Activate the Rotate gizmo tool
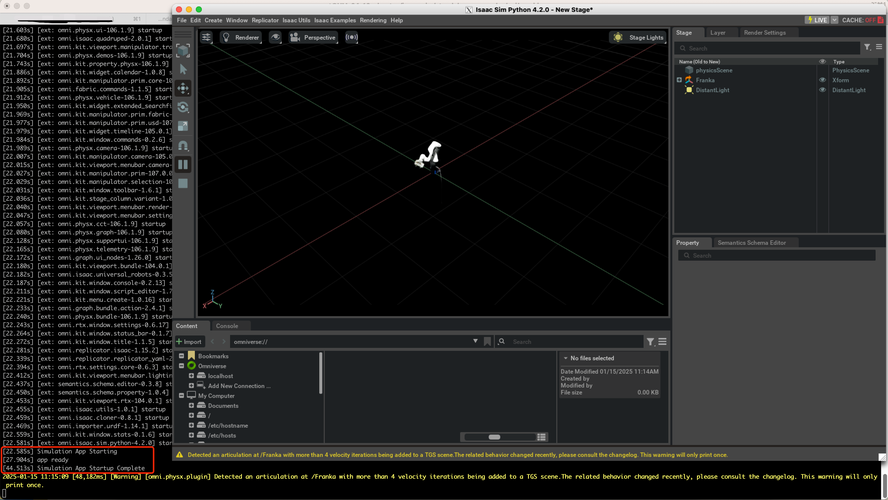 pyautogui.click(x=183, y=108)
